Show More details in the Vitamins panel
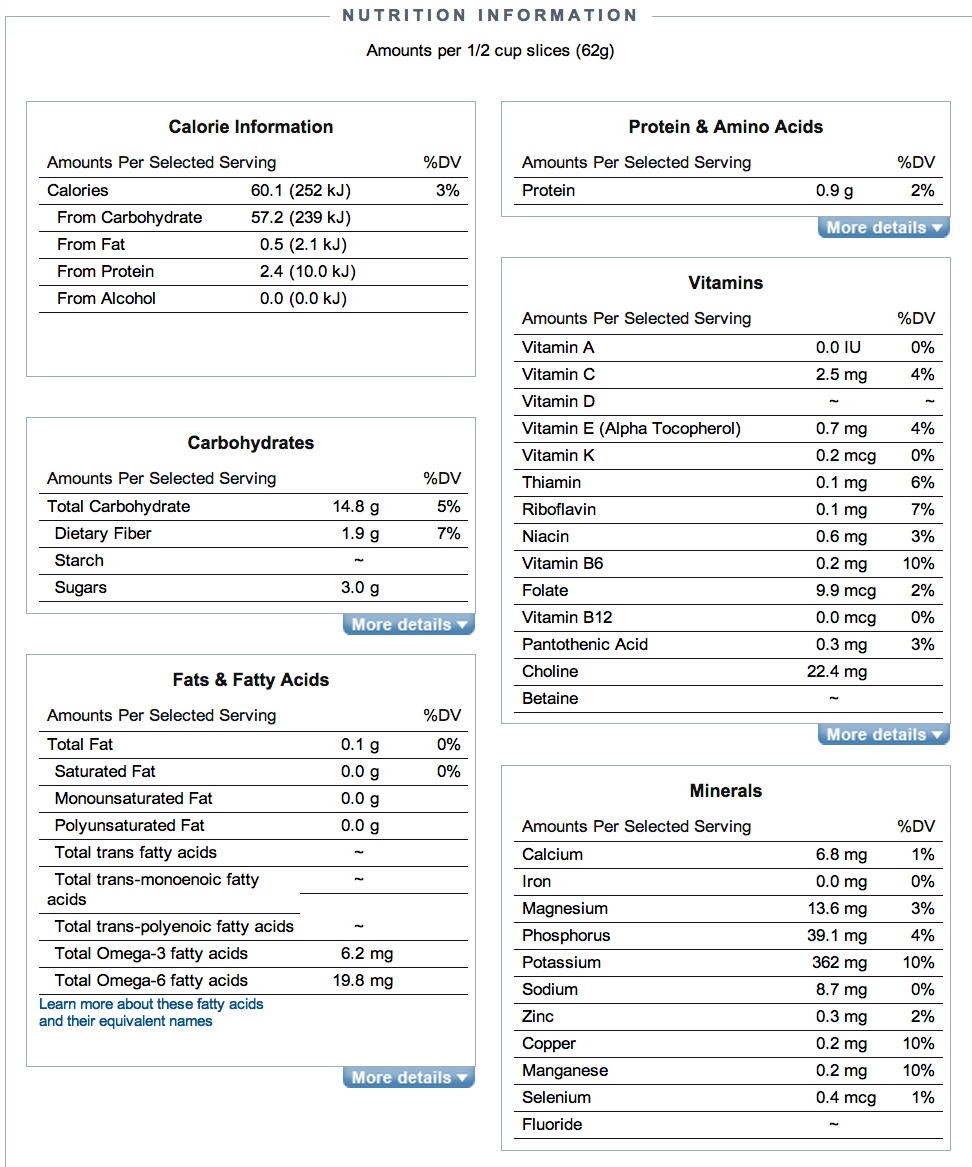Screen dimensions: 972x1167 click(884, 735)
